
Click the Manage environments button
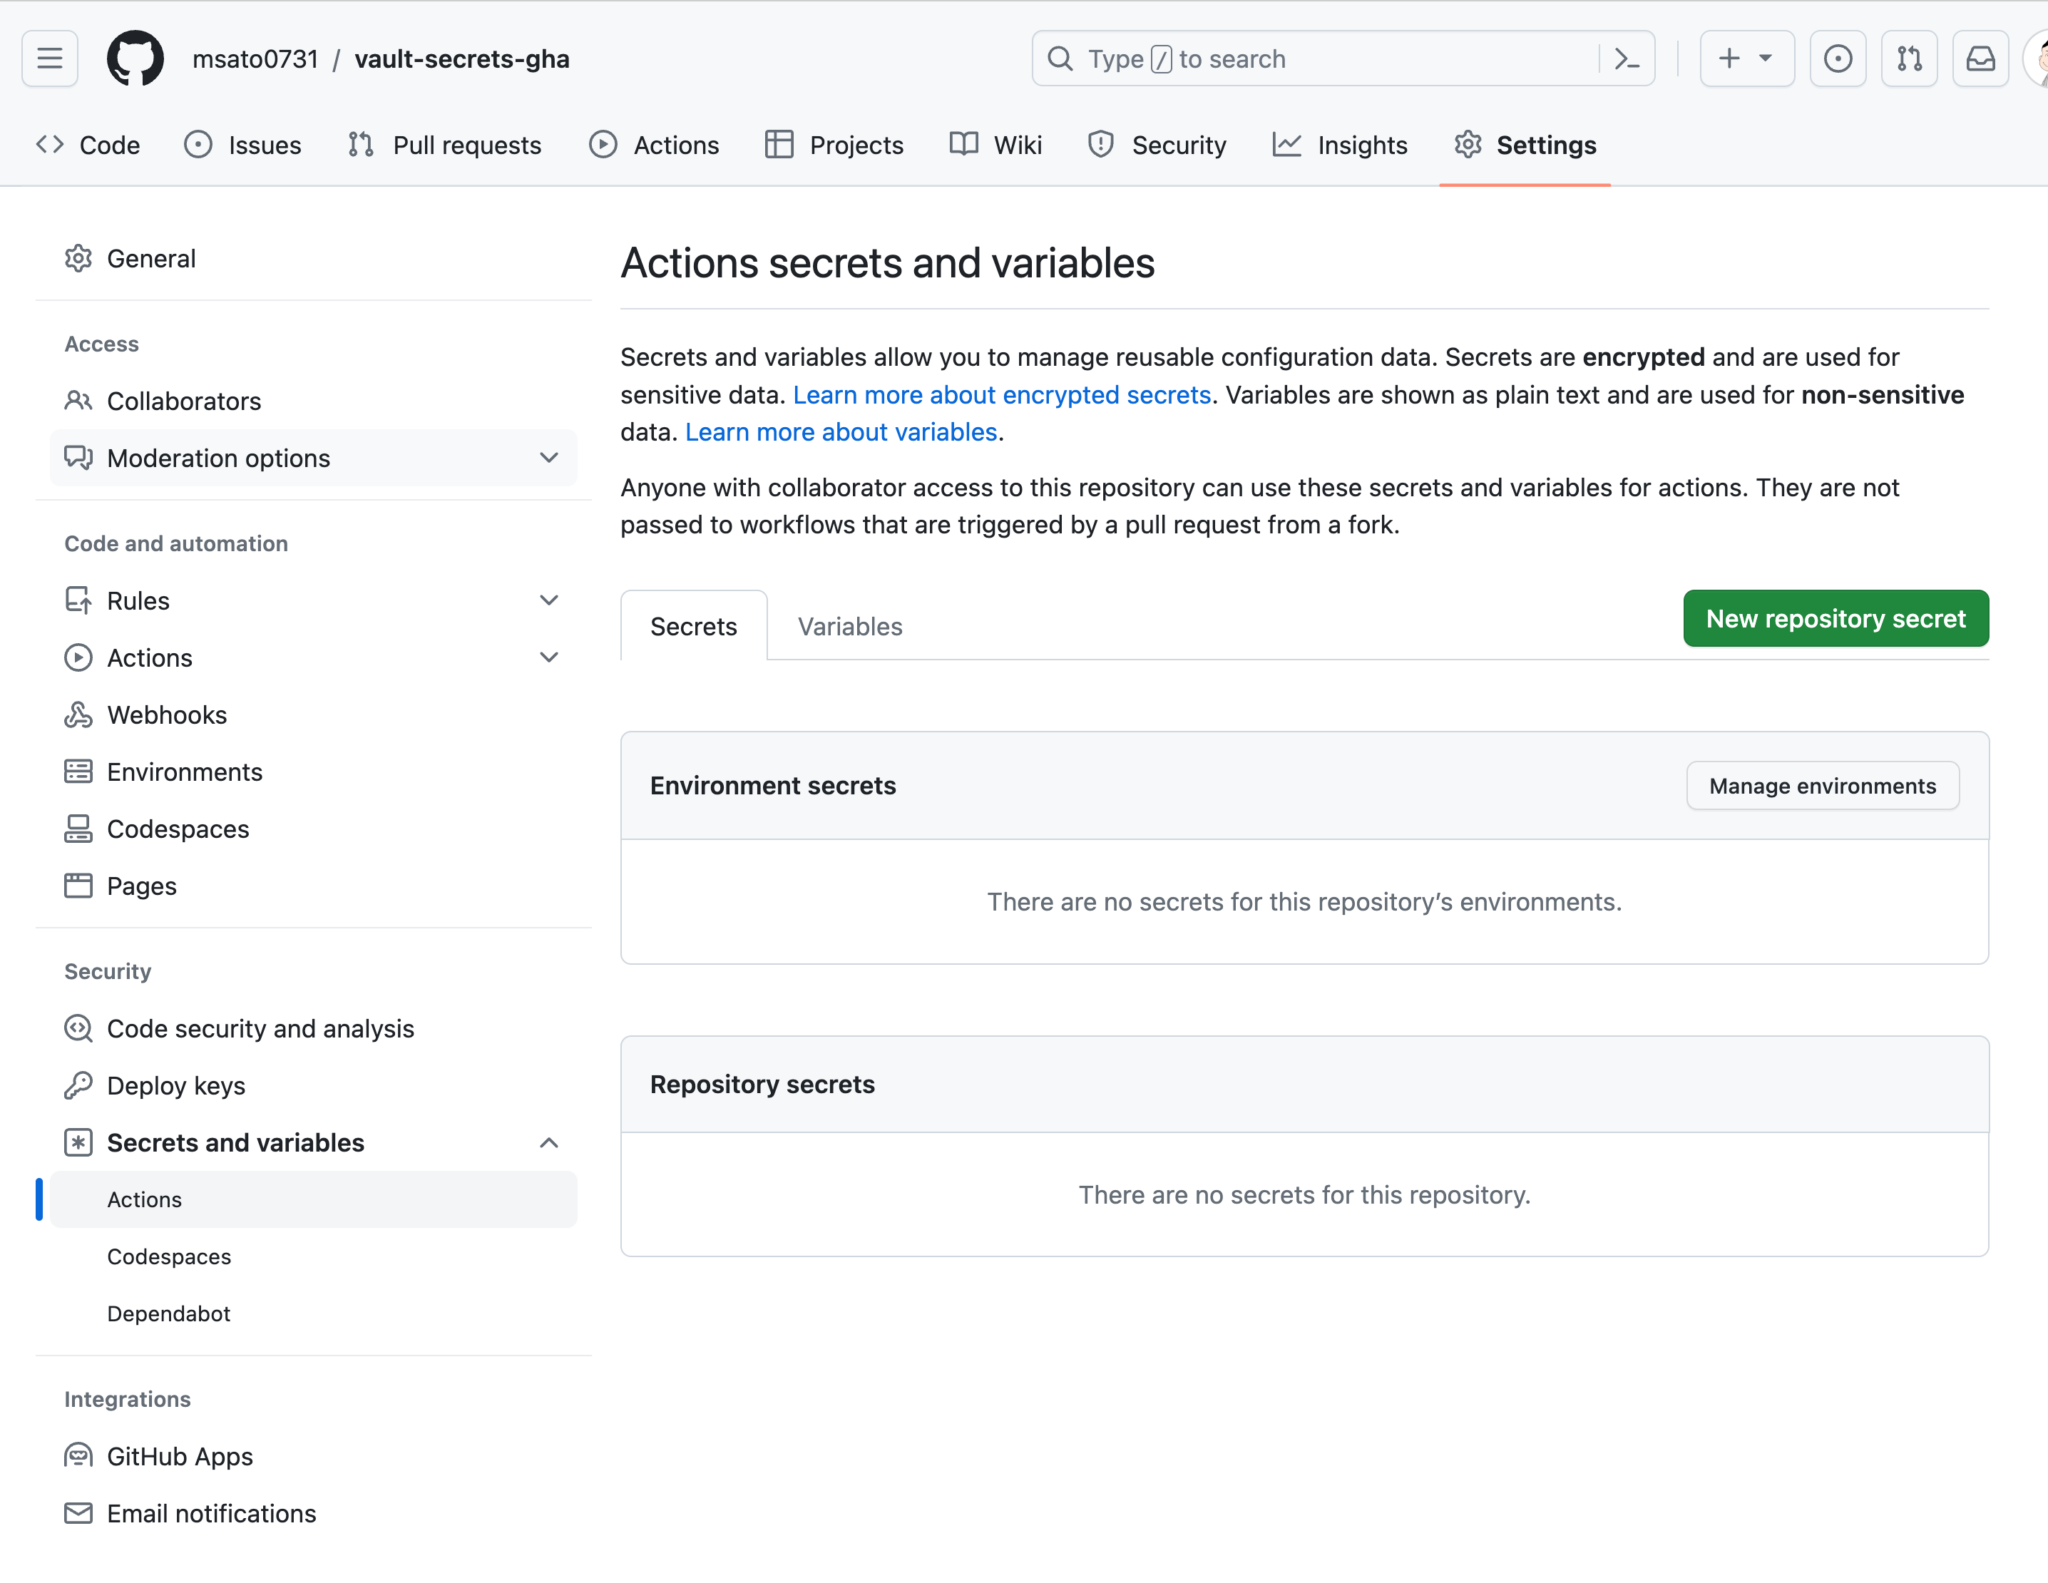pos(1822,786)
